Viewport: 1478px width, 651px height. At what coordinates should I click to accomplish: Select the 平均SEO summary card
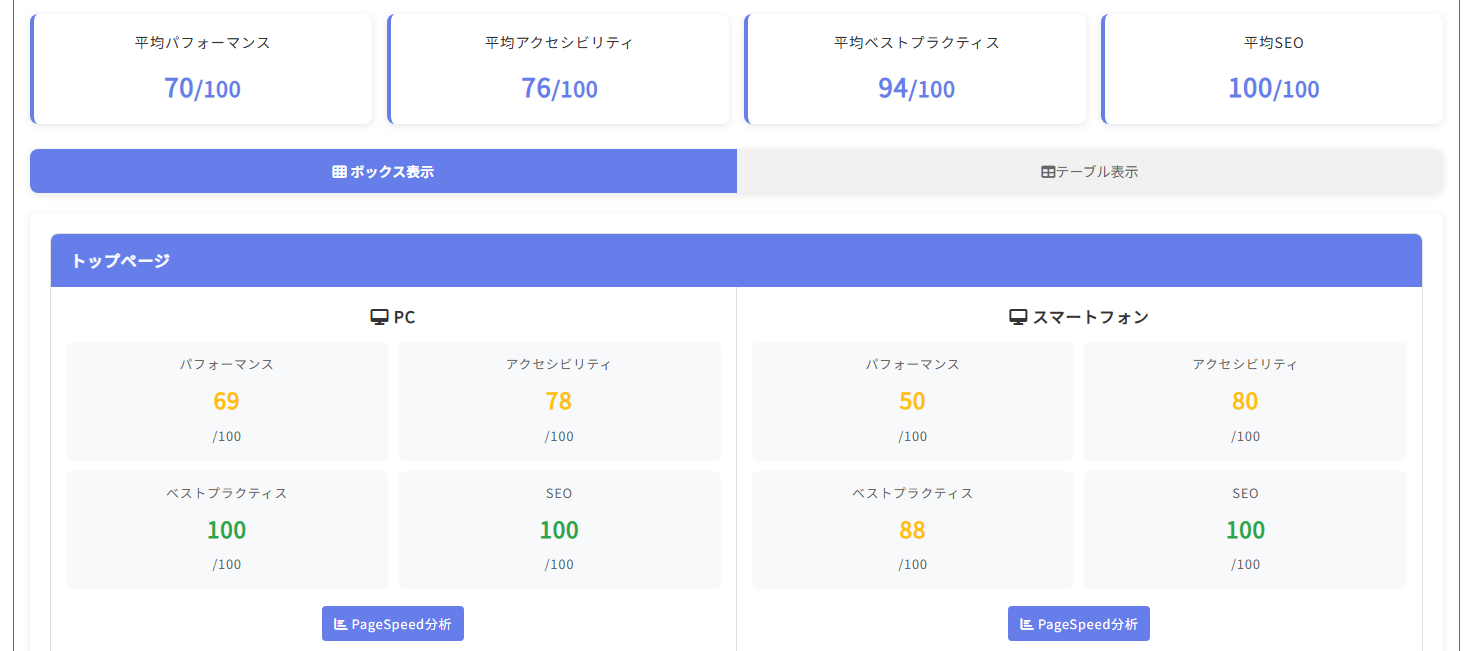pyautogui.click(x=1273, y=69)
